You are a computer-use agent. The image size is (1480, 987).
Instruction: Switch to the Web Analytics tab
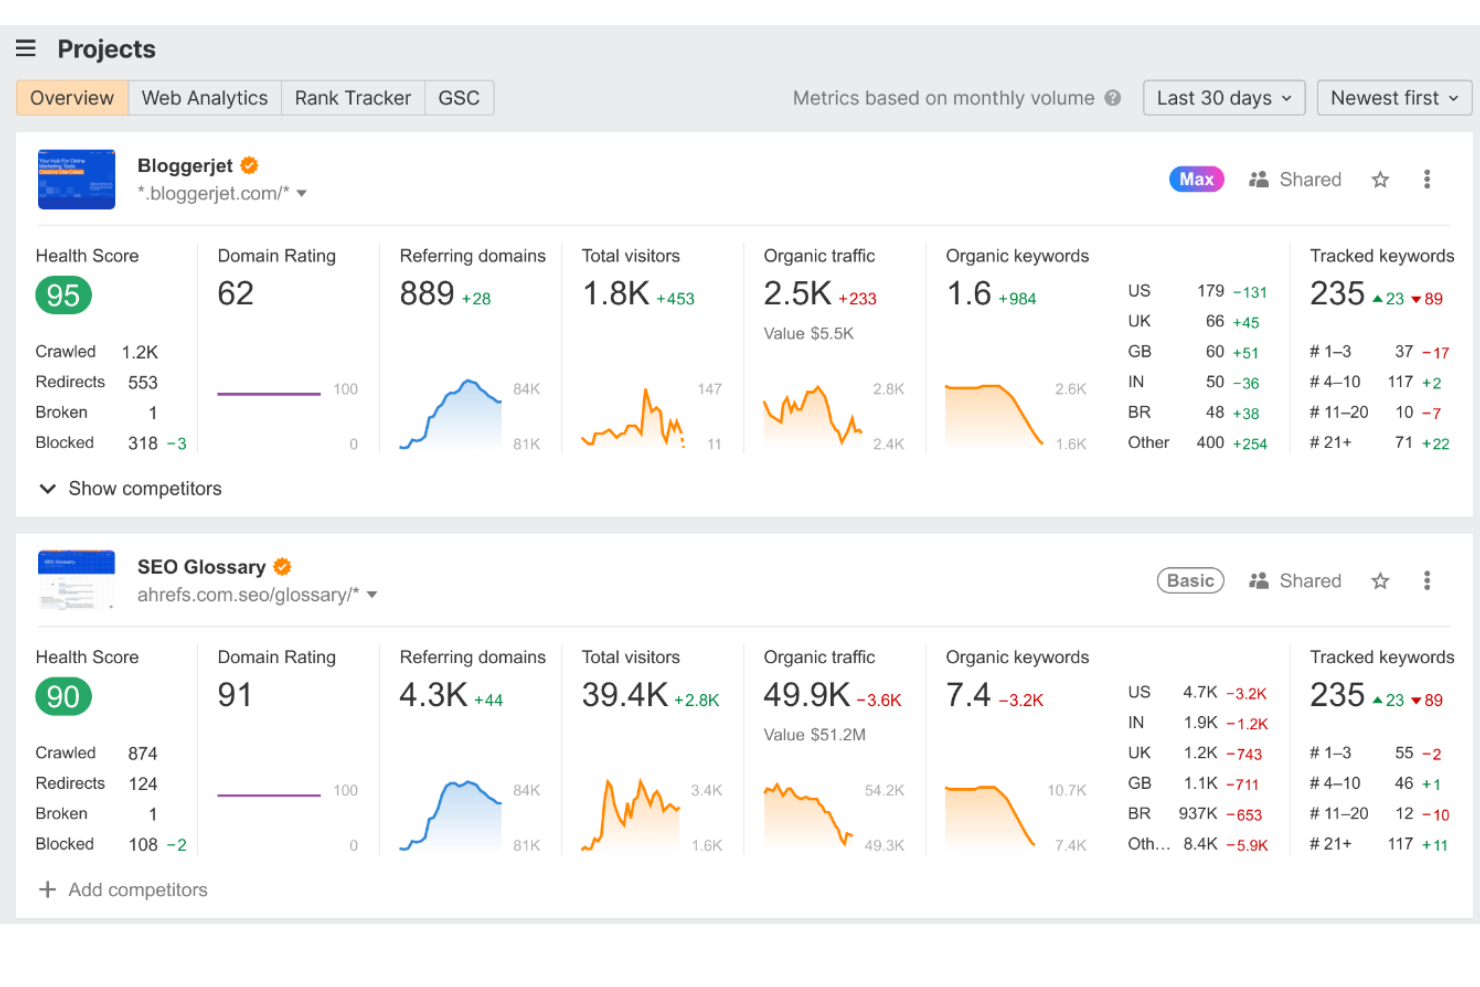point(205,98)
